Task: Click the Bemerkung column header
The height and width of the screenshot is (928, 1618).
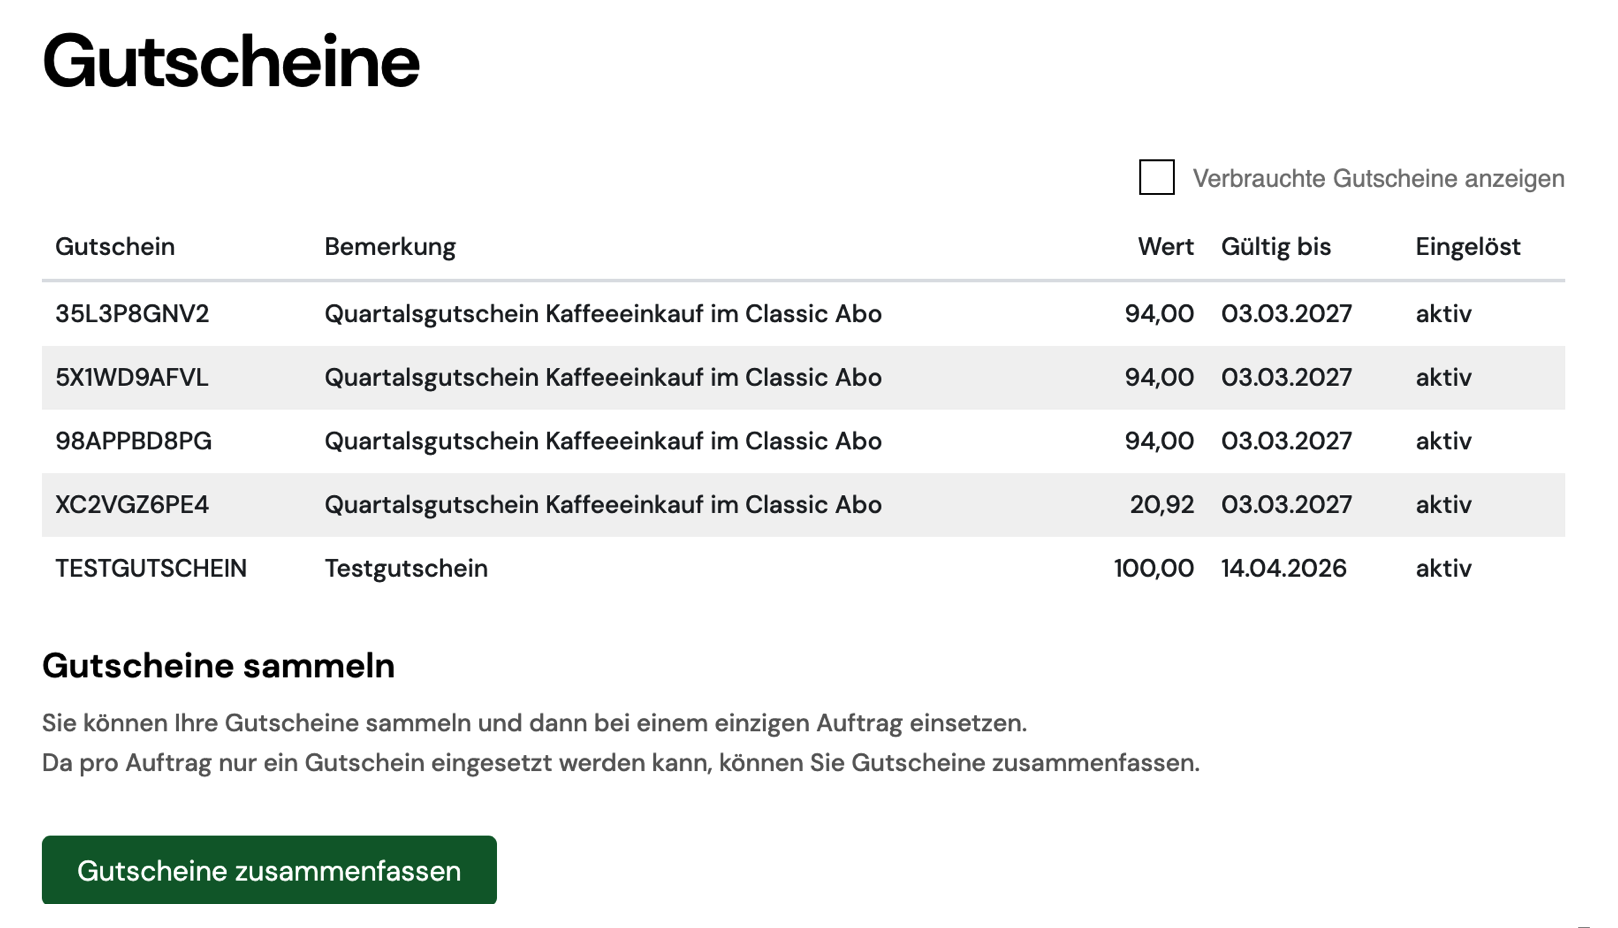Action: (x=390, y=247)
